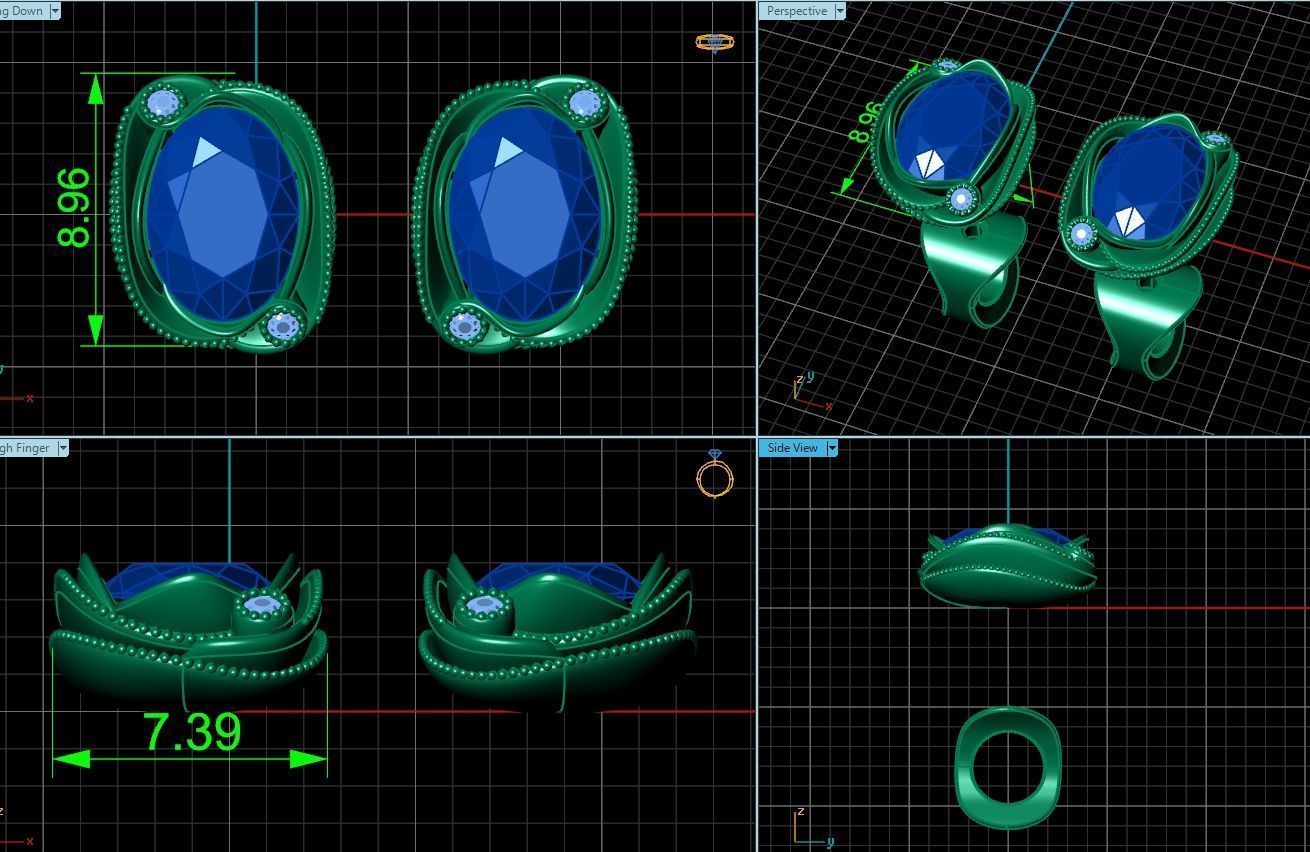The image size is (1310, 852).
Task: Select the Side View viewport title
Action: pos(792,448)
